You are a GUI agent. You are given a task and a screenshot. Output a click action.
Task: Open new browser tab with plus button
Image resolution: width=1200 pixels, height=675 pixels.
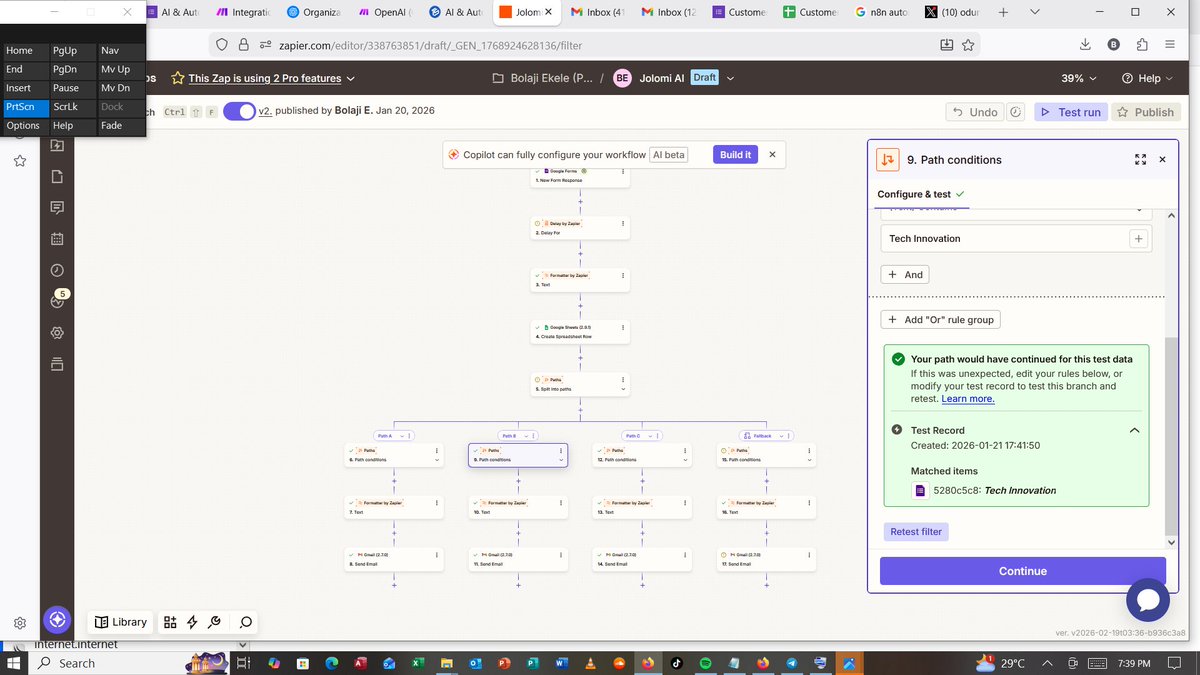1003,13
